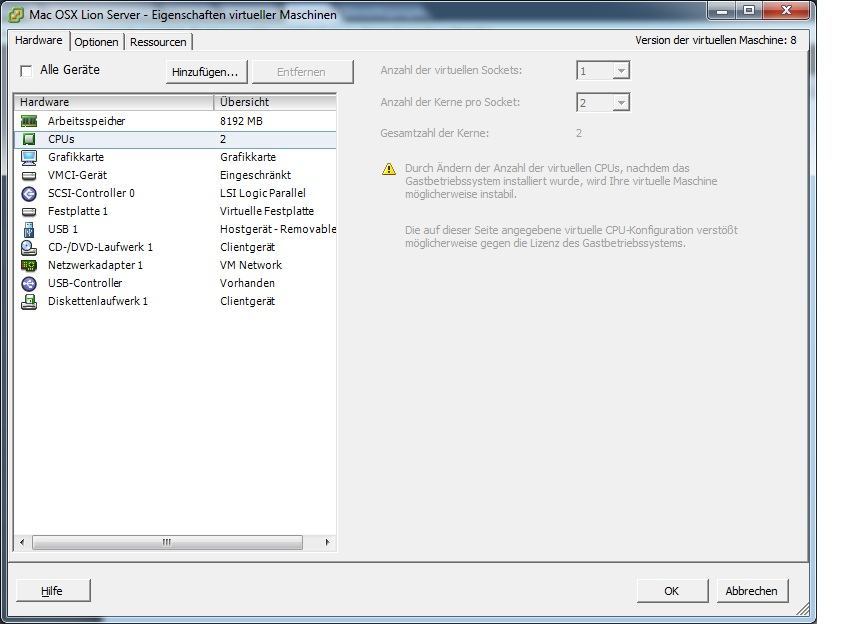This screenshot has height=624, width=864.
Task: Click the USB-Controller icon
Action: tap(29, 283)
